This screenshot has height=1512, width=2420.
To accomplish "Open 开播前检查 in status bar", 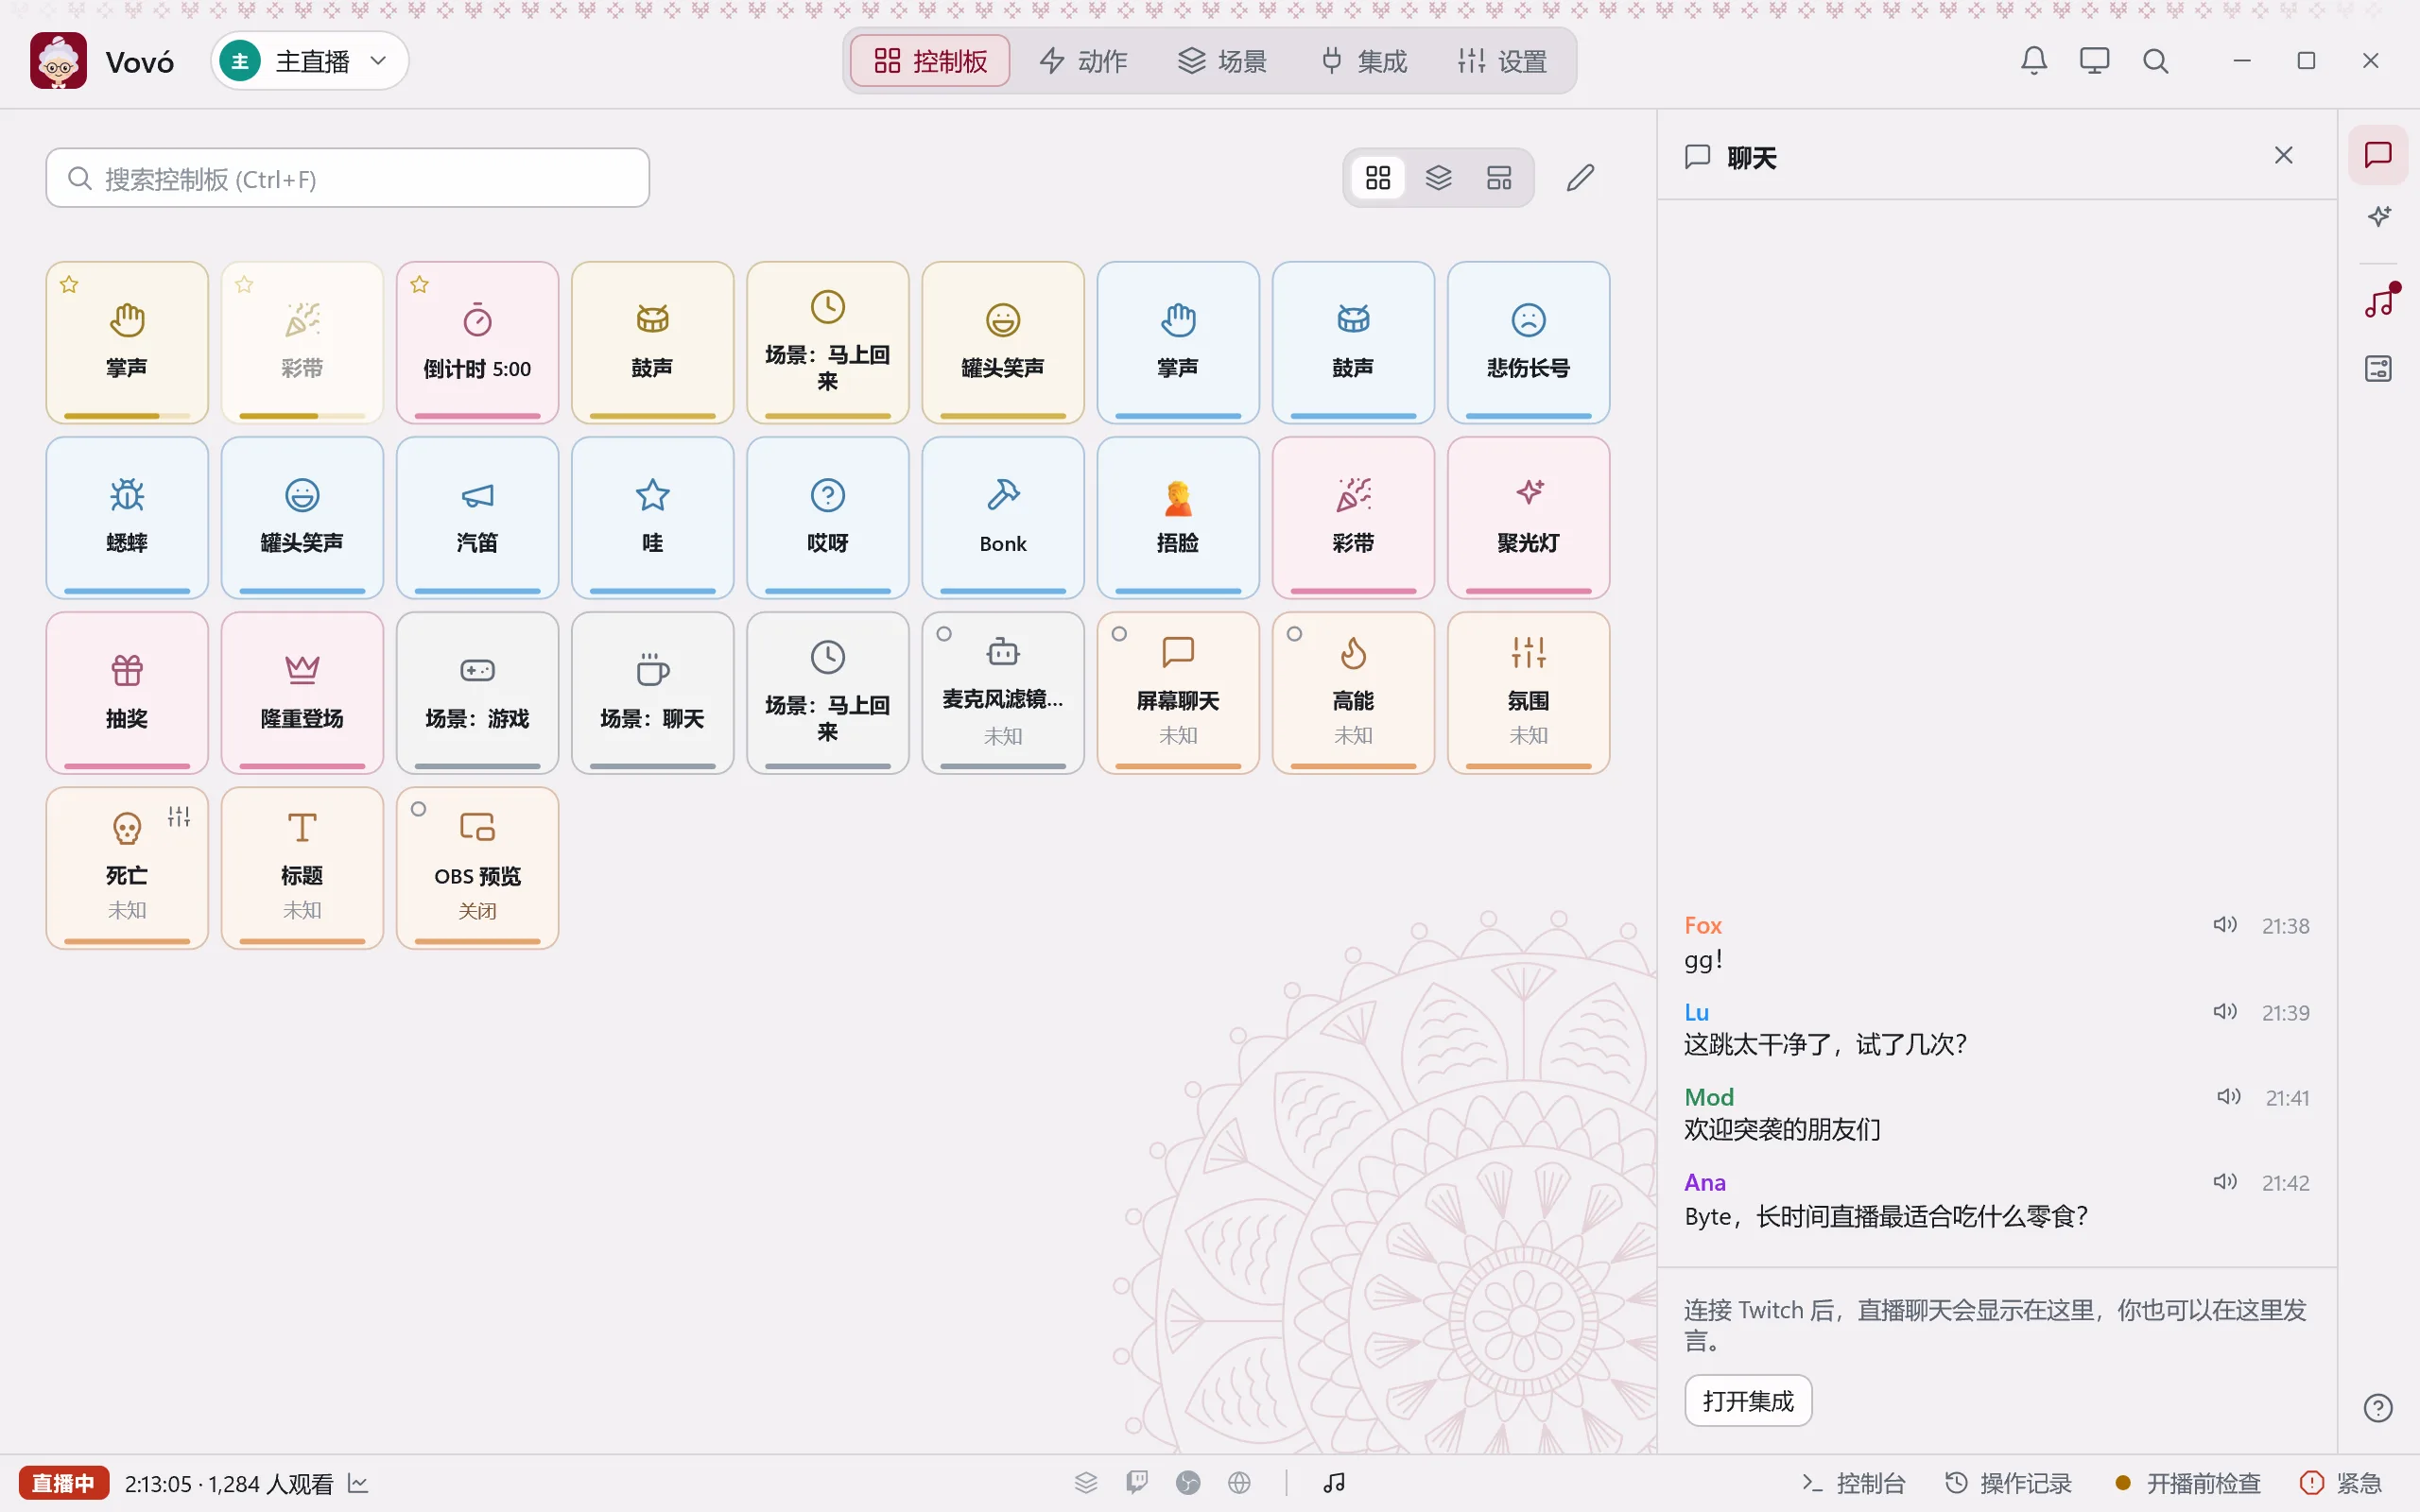I will [x=2188, y=1483].
